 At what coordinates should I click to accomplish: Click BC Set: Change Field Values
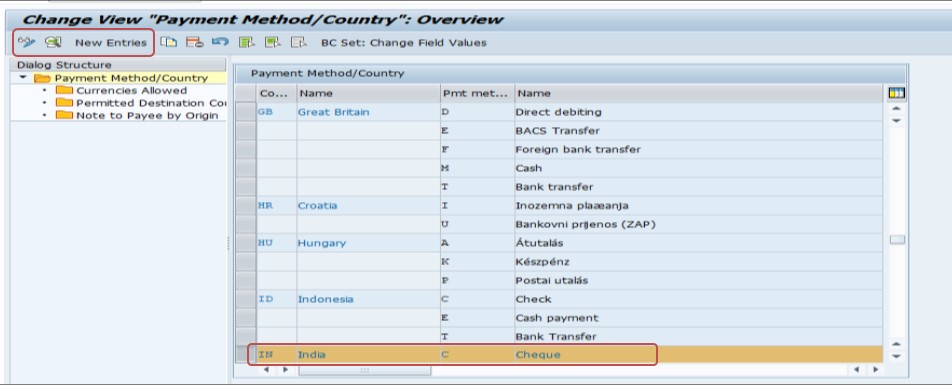pyautogui.click(x=404, y=43)
